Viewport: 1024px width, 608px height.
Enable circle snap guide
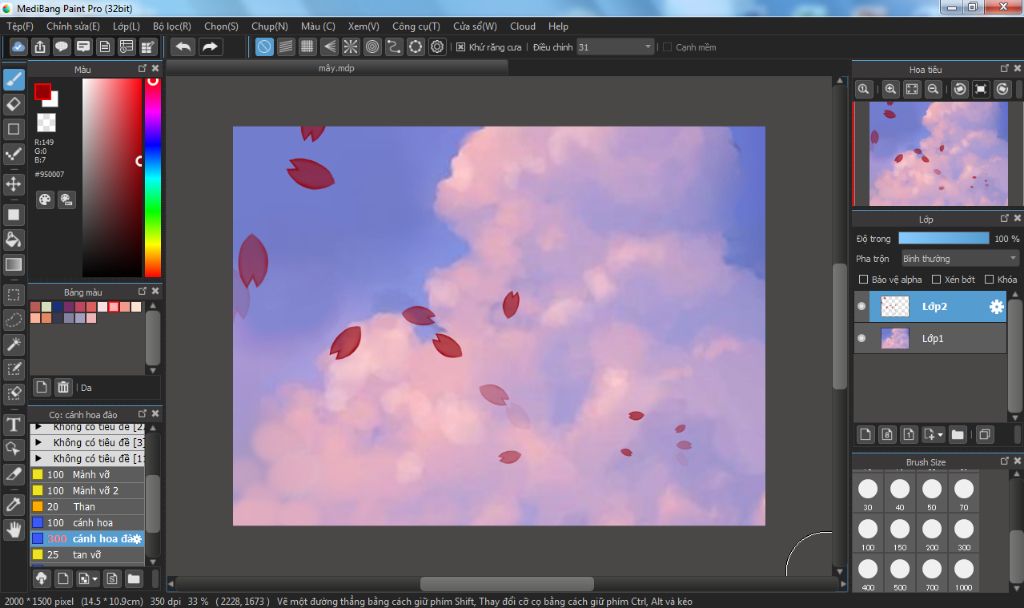(x=372, y=47)
